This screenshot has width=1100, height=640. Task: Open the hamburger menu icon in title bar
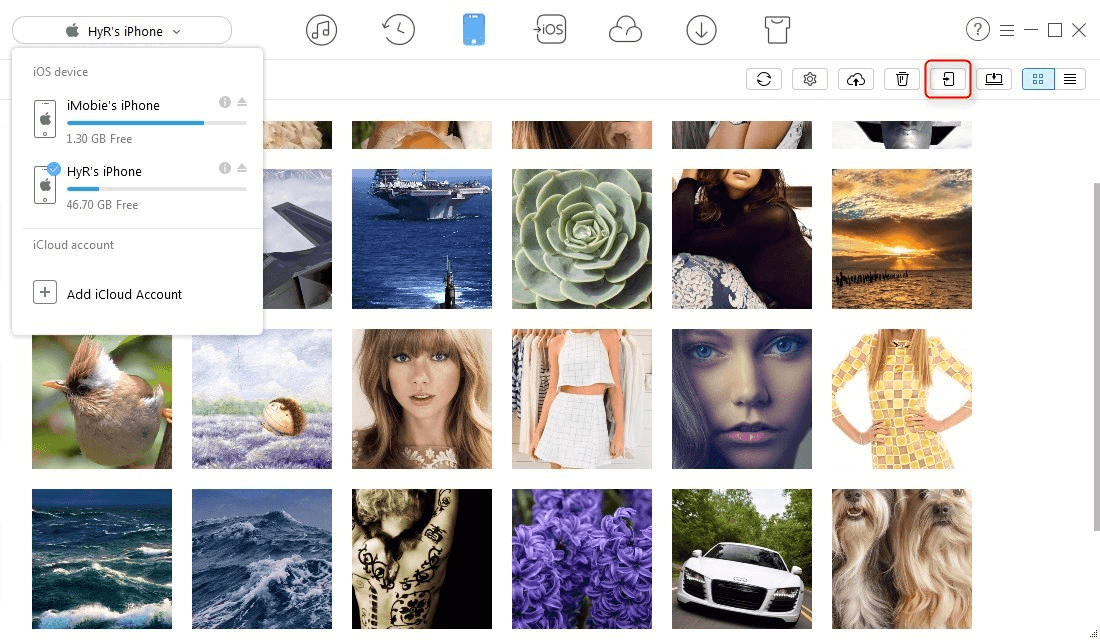coord(1007,30)
